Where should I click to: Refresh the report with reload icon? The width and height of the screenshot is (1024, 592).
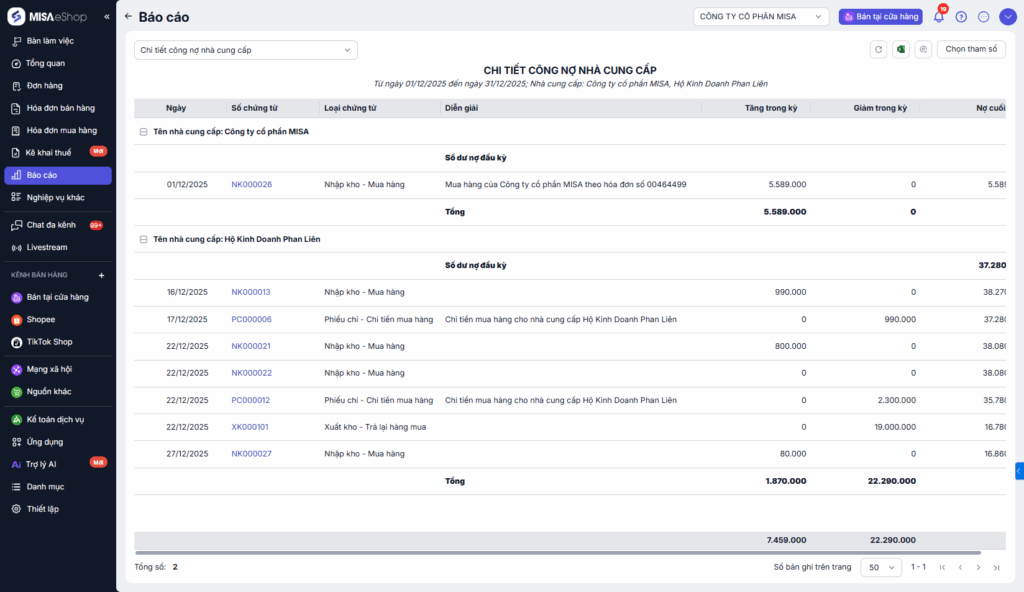[879, 49]
